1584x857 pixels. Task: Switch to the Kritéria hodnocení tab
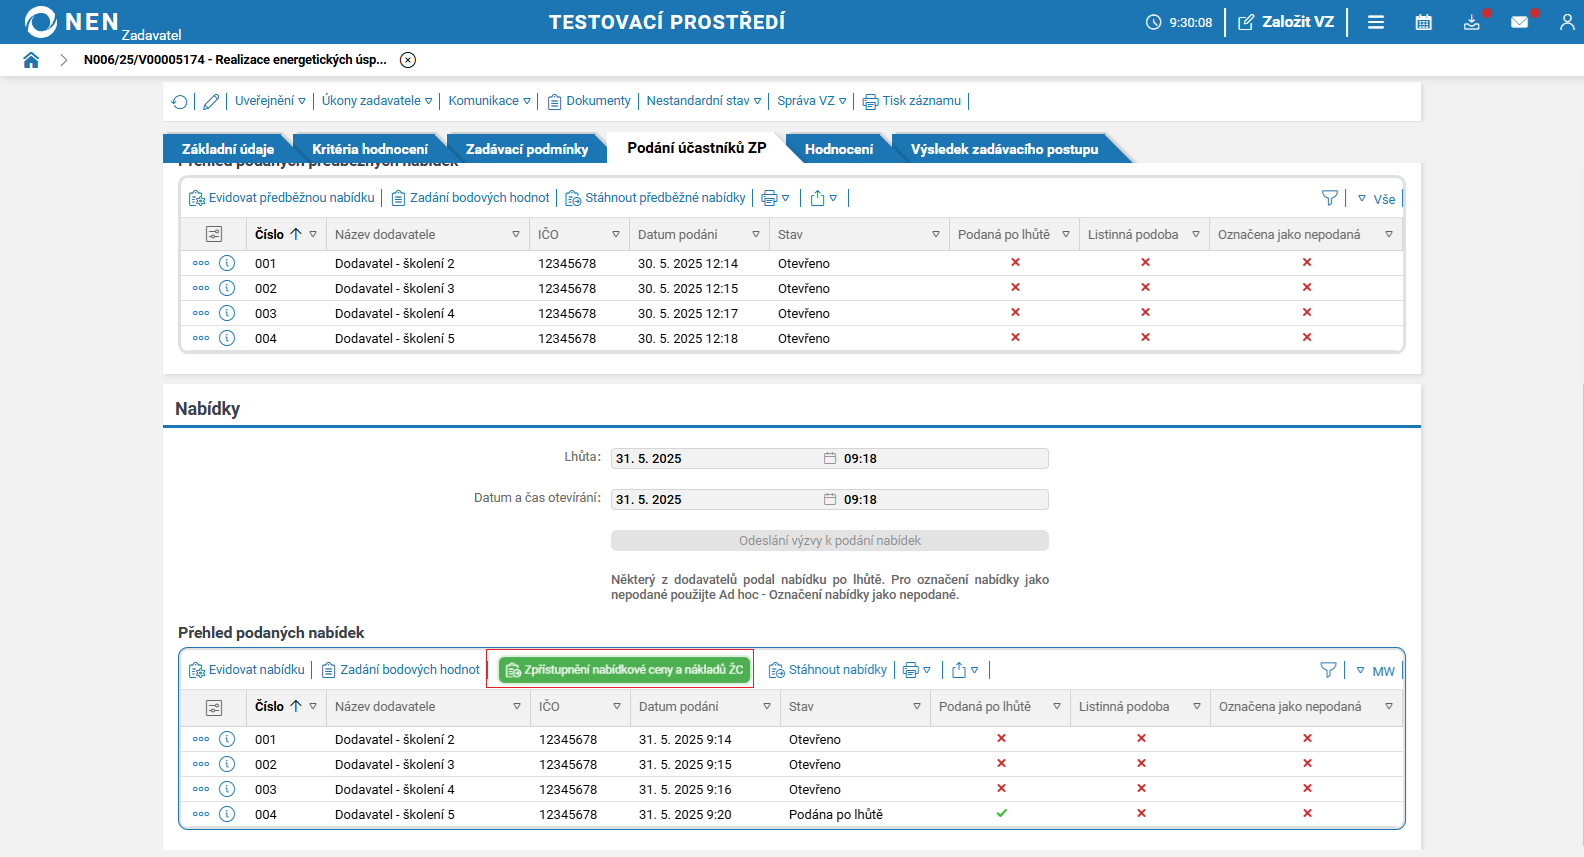point(369,149)
